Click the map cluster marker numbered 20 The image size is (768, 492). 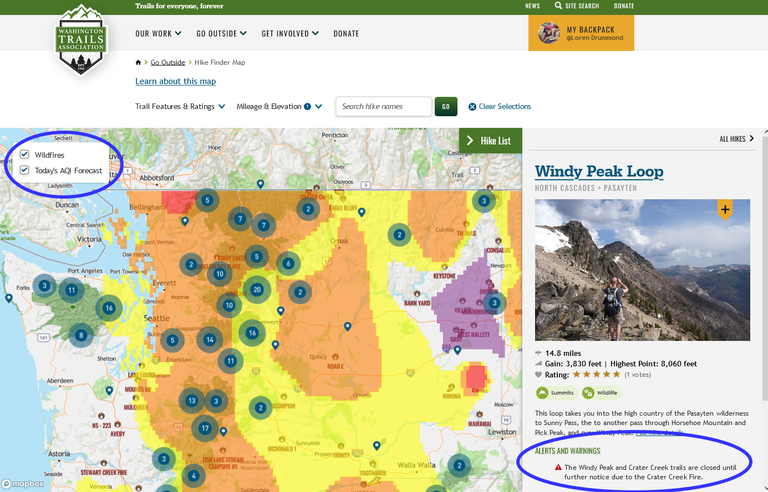257,290
